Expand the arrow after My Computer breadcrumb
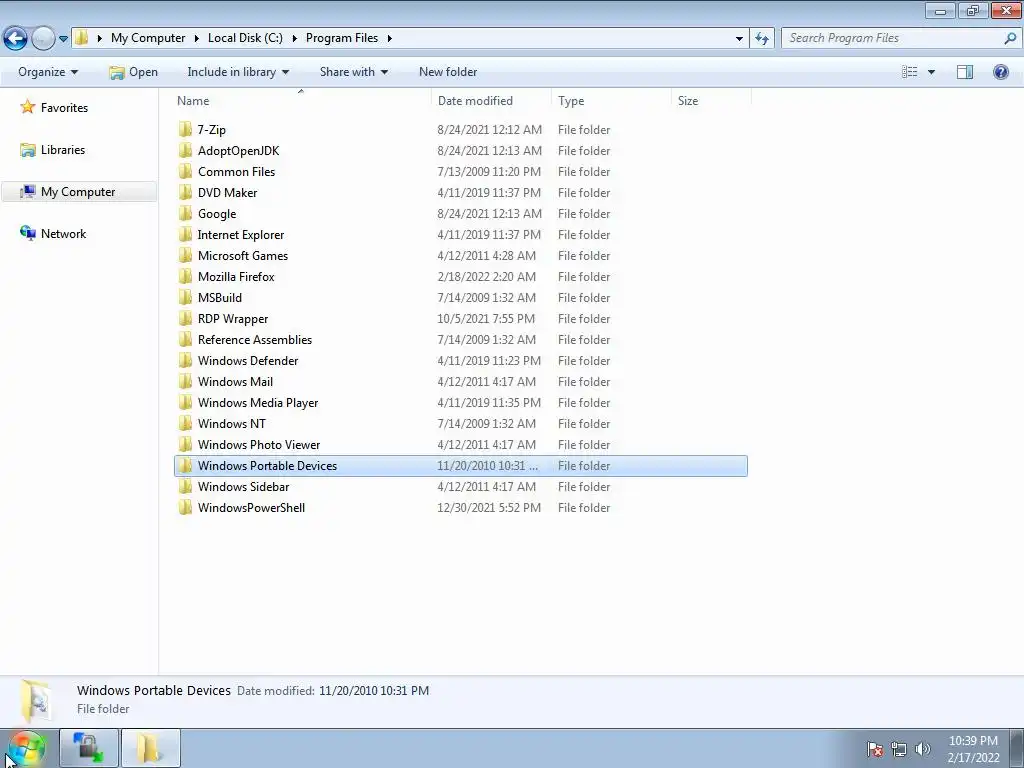 pyautogui.click(x=197, y=38)
